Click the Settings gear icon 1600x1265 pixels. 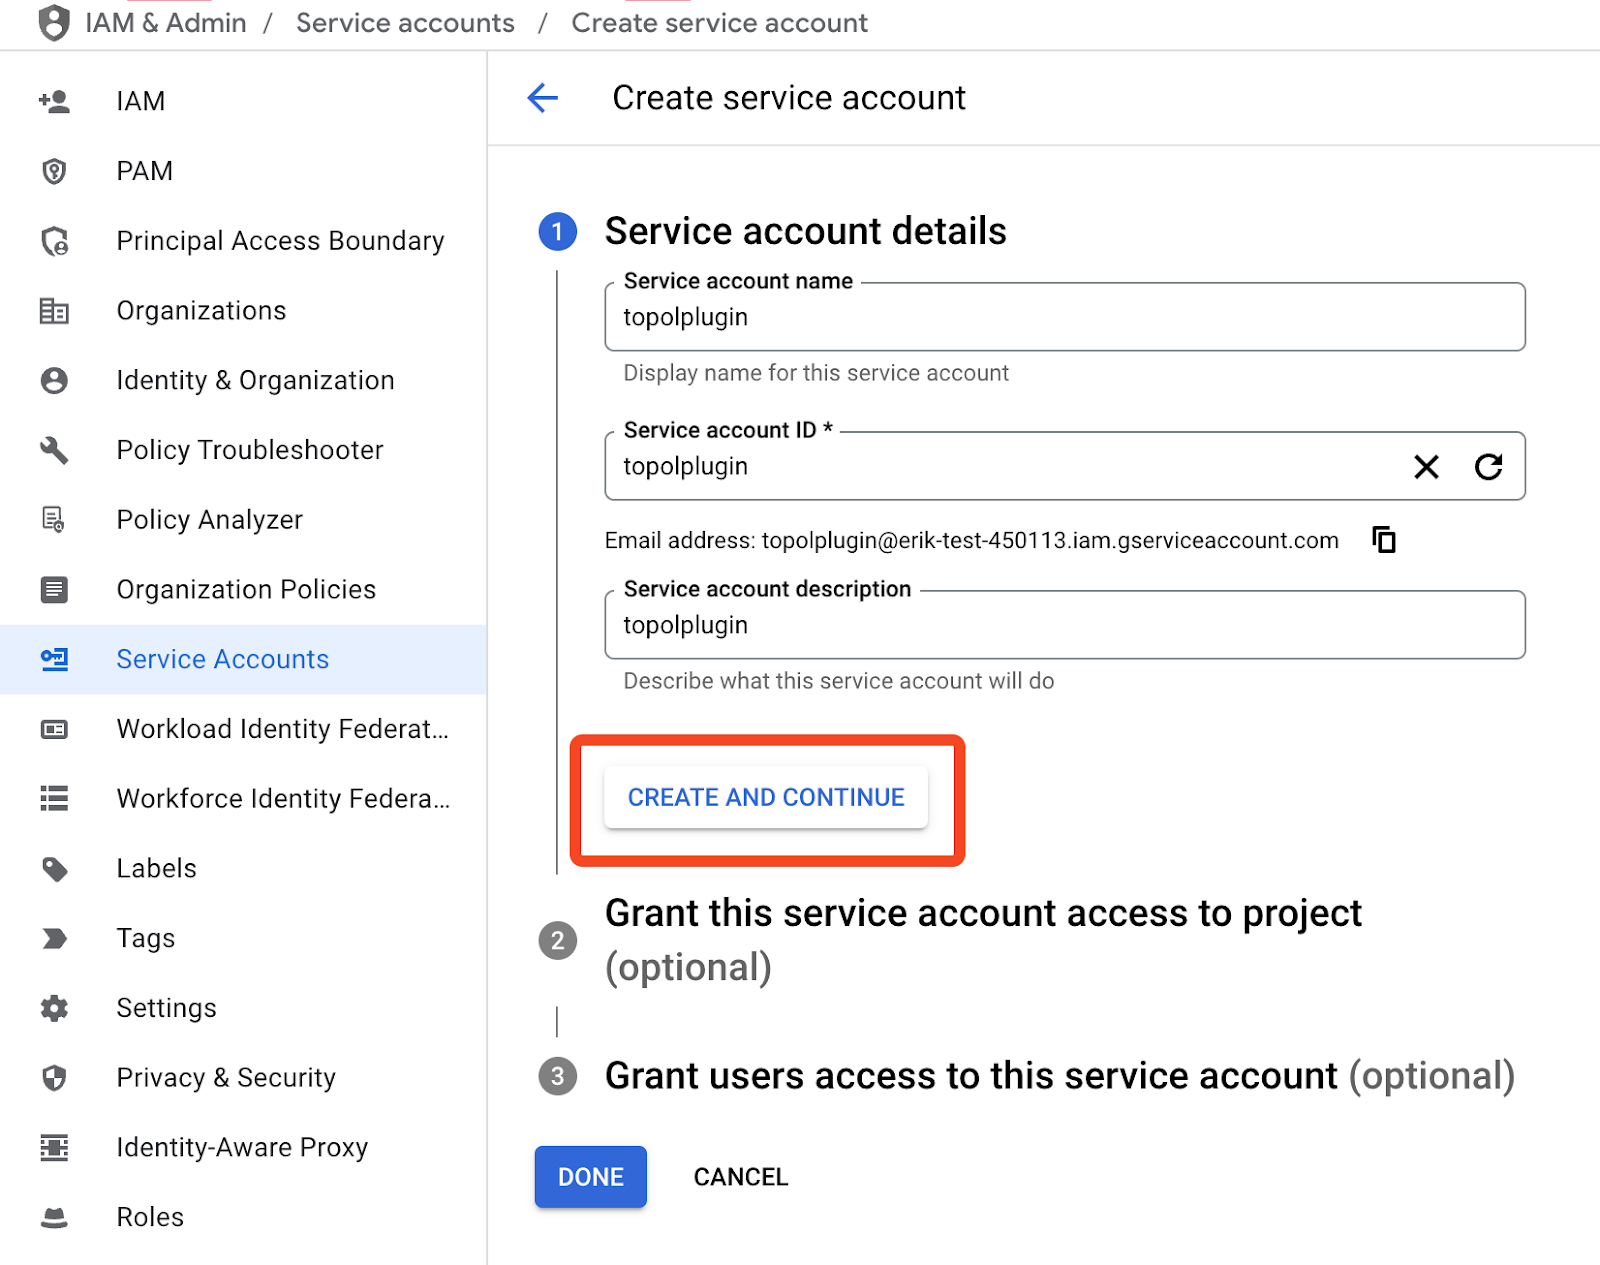pyautogui.click(x=54, y=1008)
